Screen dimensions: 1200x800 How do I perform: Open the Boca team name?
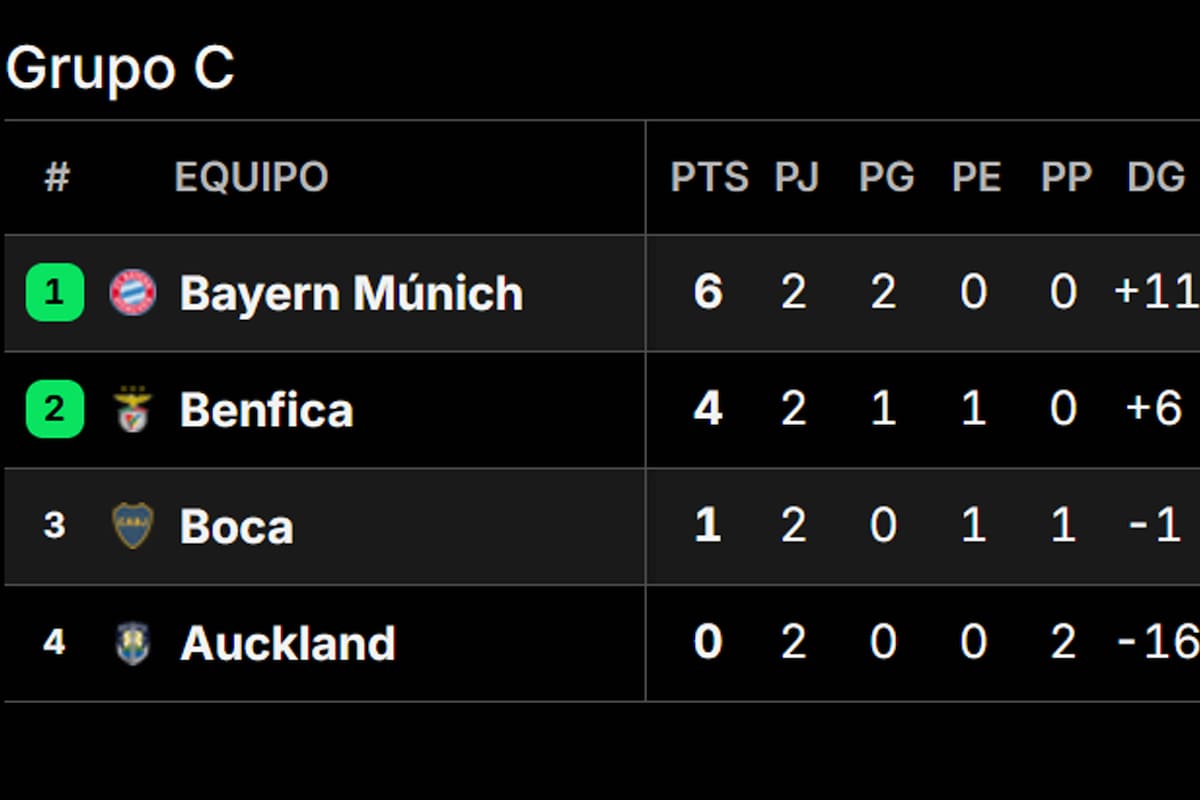[237, 527]
